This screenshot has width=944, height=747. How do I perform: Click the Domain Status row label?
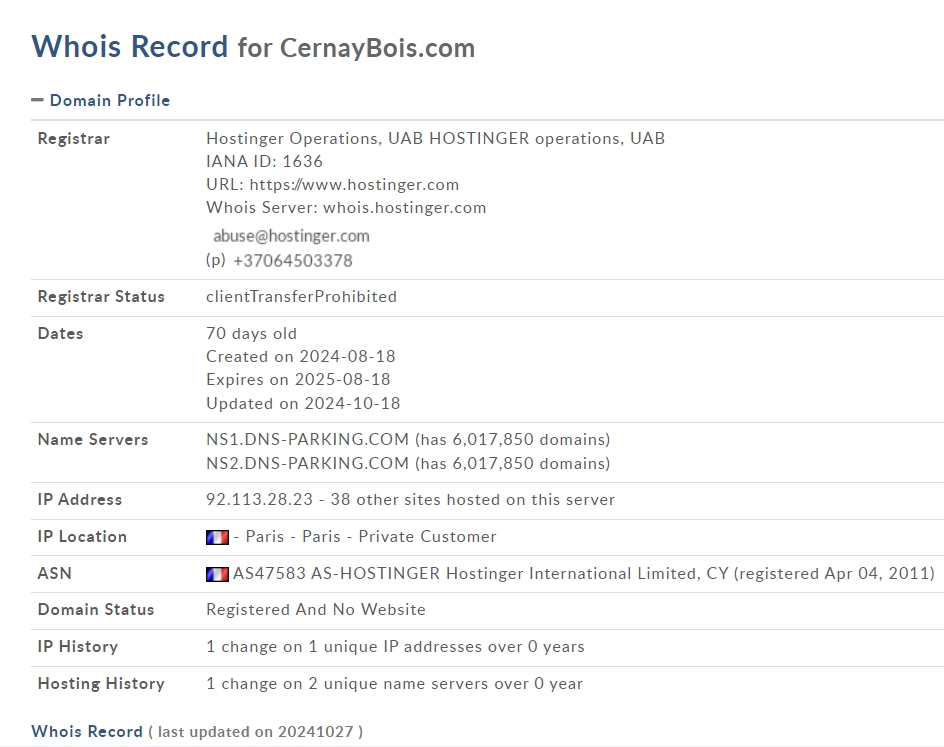pyautogui.click(x=96, y=610)
